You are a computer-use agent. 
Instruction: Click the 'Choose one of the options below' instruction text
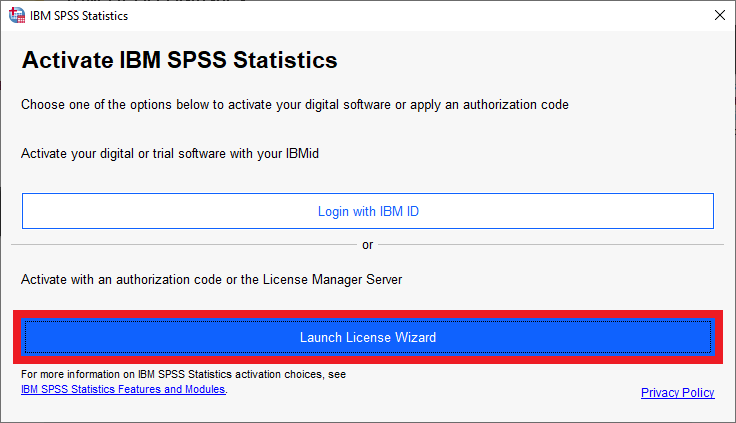click(295, 104)
